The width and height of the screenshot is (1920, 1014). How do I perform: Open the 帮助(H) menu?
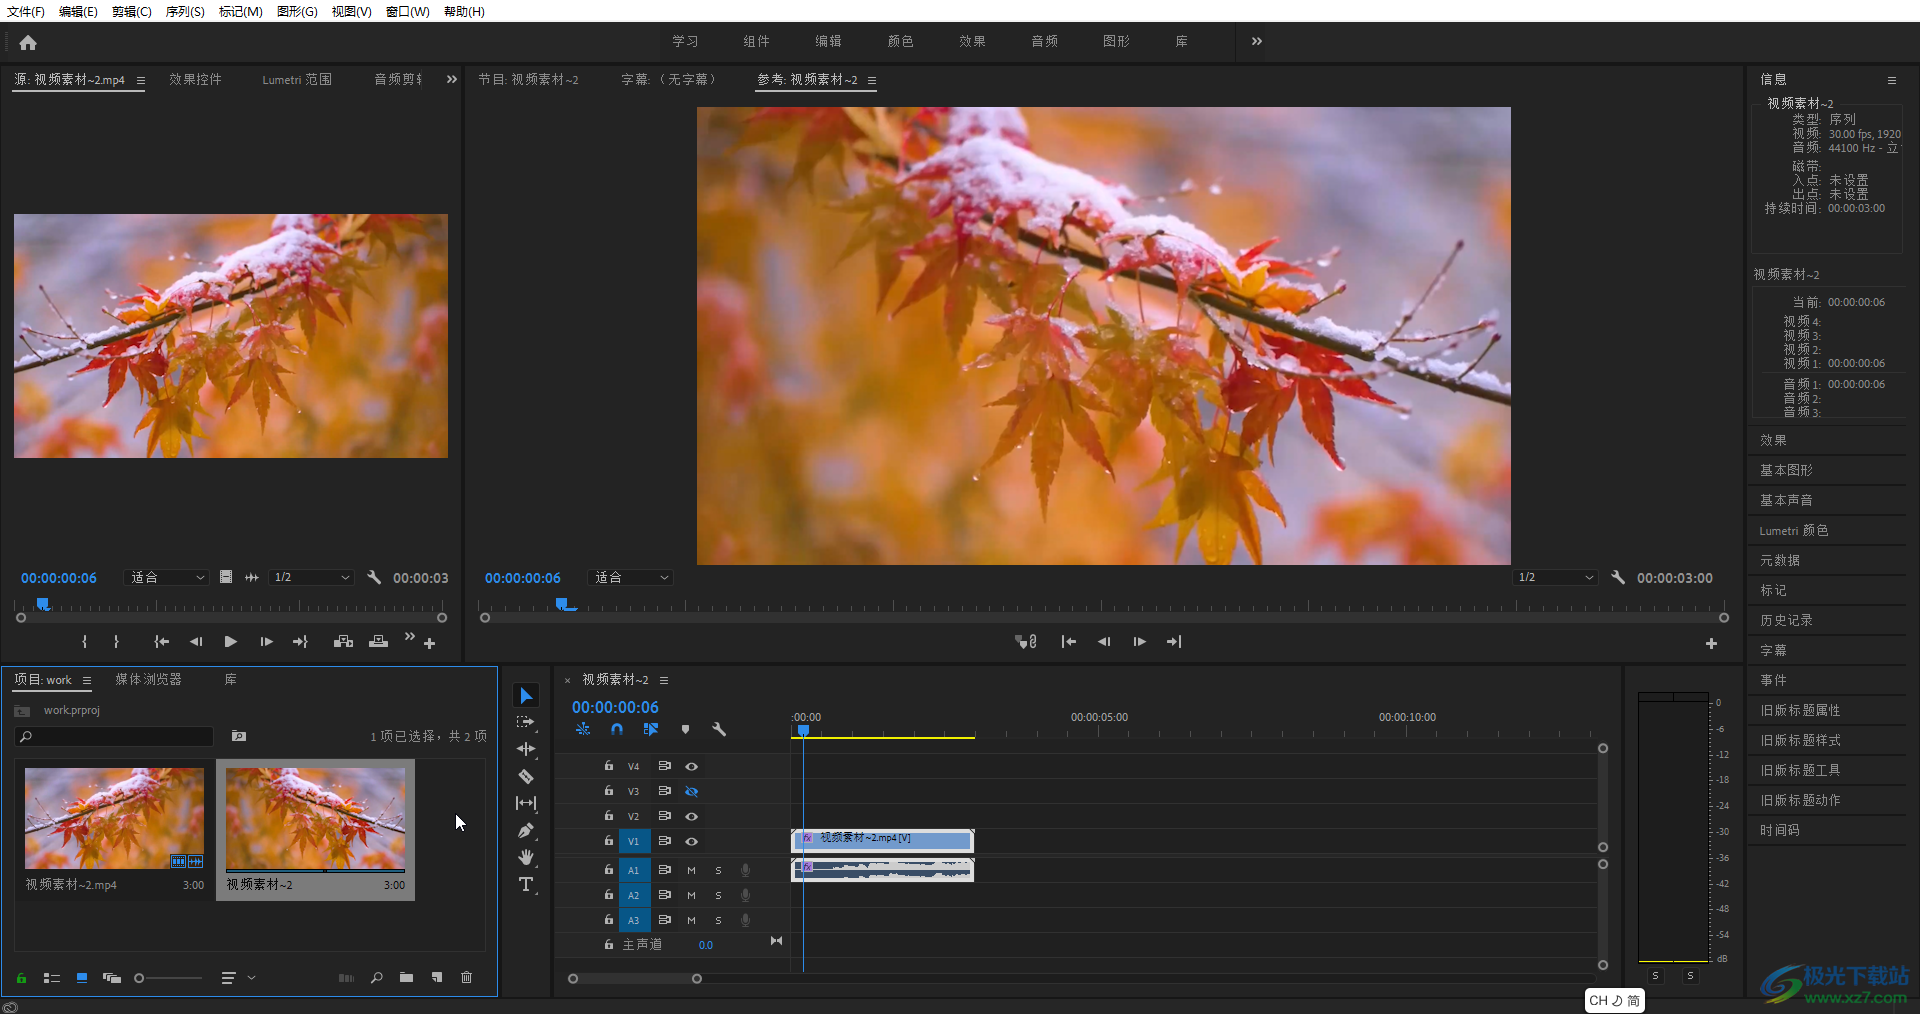(x=464, y=11)
